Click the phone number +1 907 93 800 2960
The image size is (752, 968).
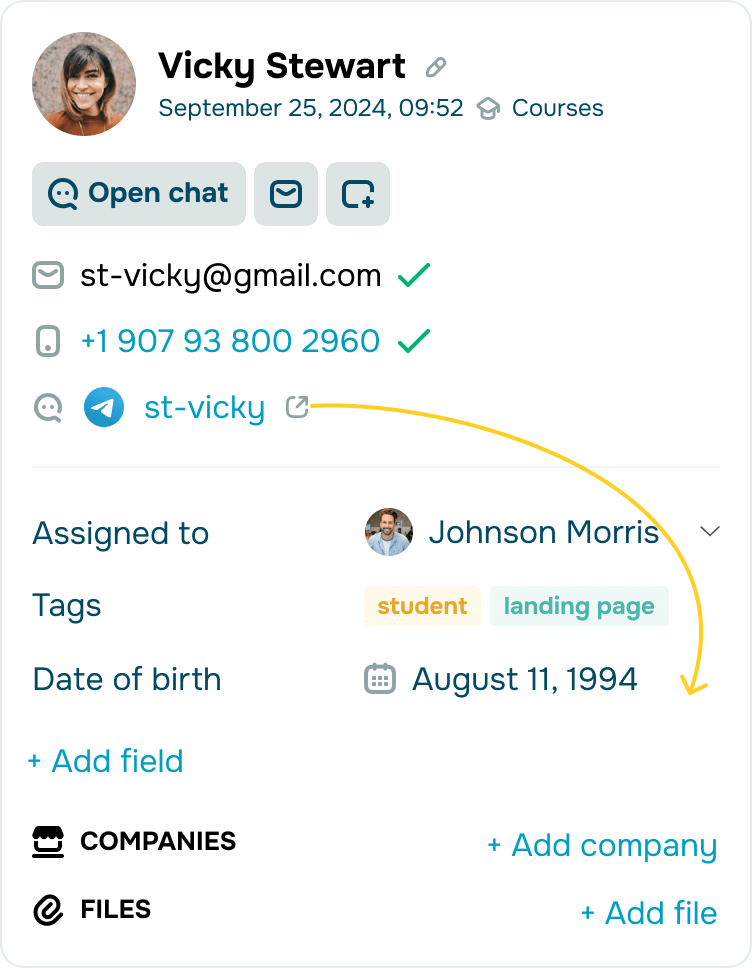(230, 341)
